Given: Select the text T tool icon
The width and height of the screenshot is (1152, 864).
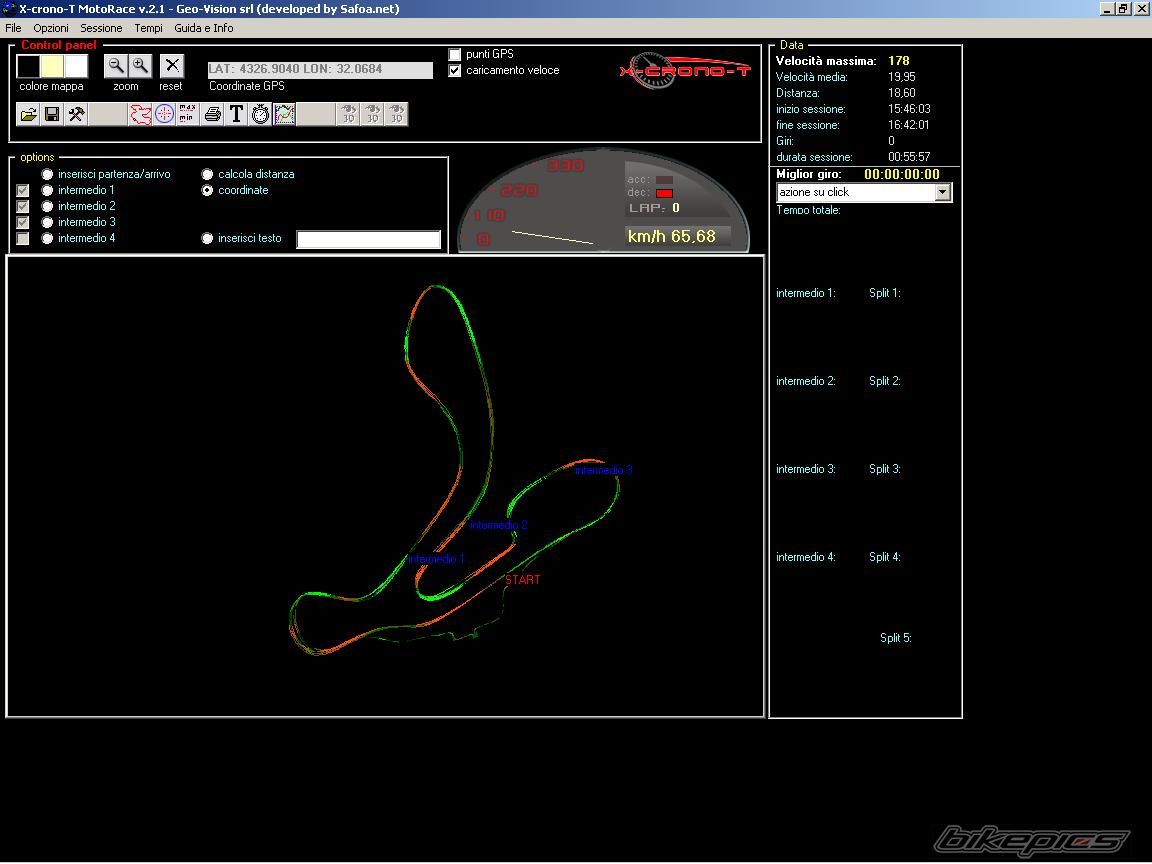Looking at the screenshot, I should coord(236,115).
